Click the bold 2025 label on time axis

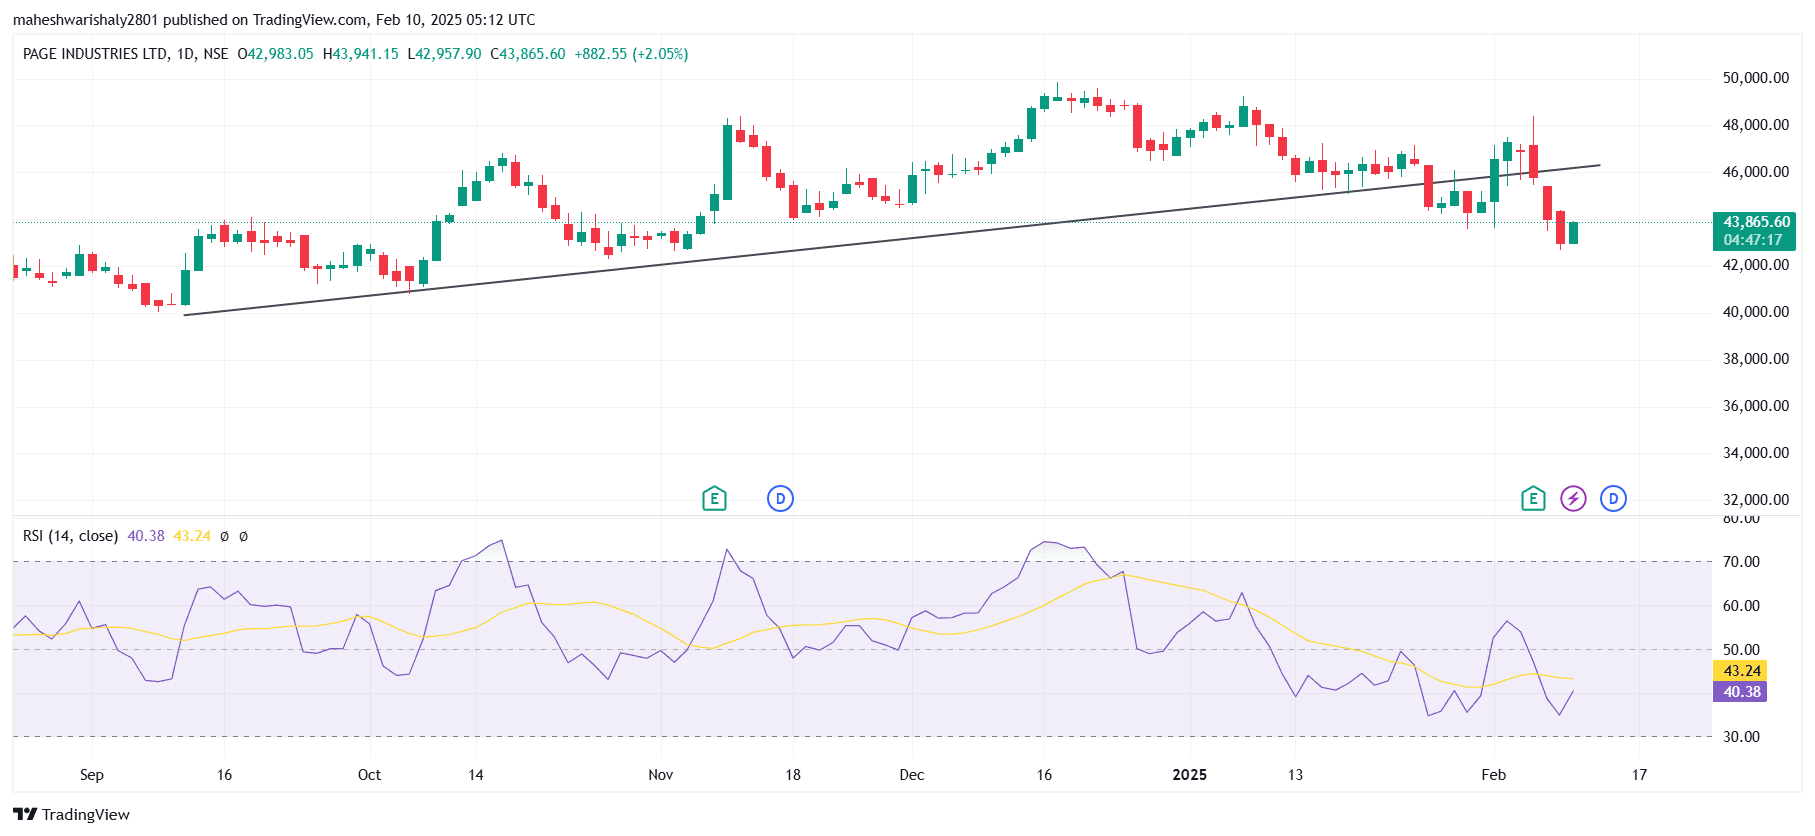click(1190, 775)
